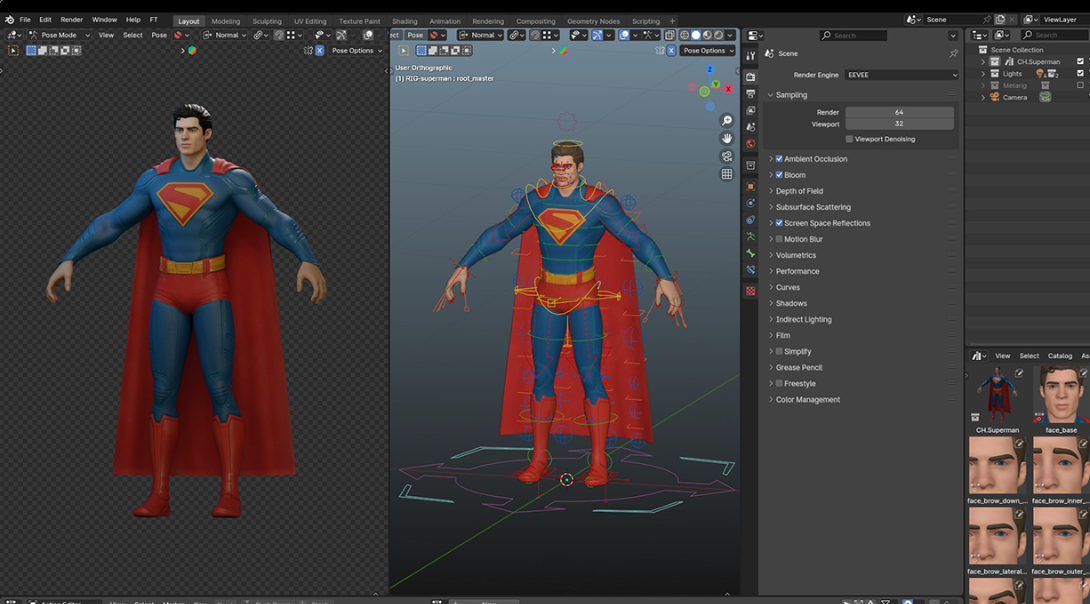Open the Render menu in top bar

click(x=72, y=19)
